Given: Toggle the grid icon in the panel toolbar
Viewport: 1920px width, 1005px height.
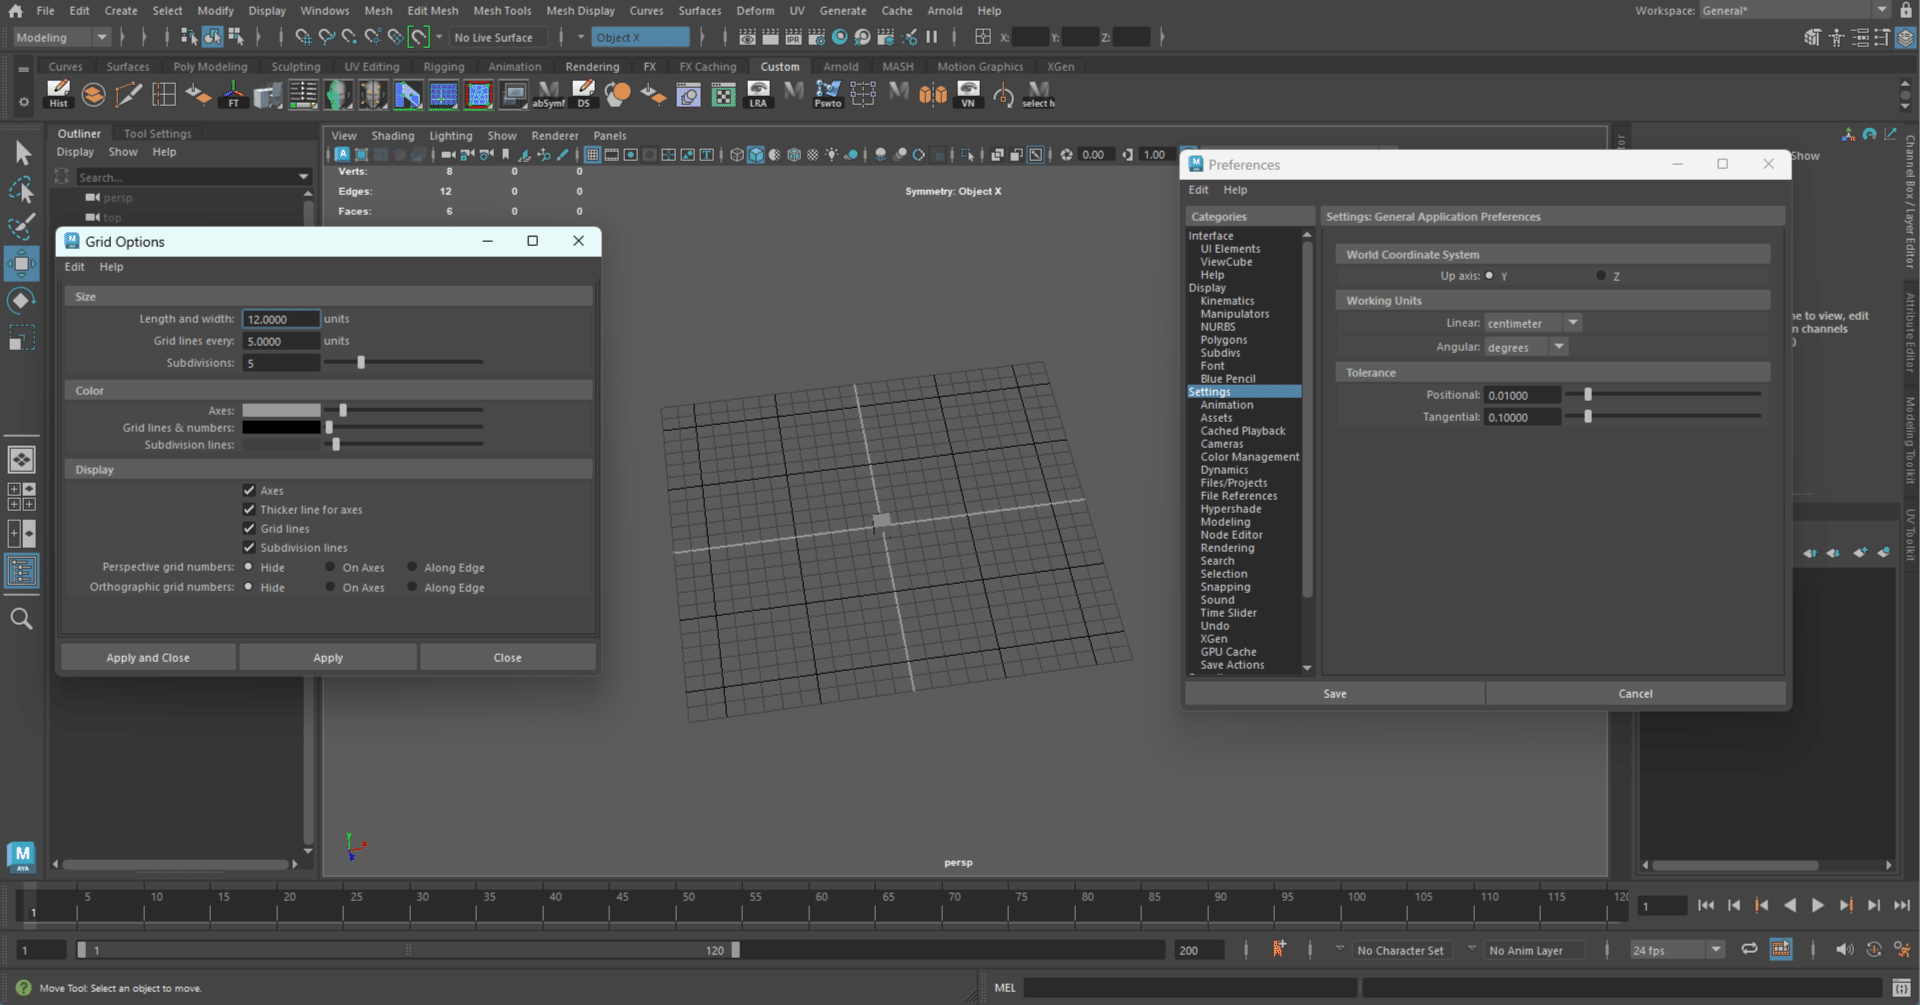Looking at the screenshot, I should 591,155.
